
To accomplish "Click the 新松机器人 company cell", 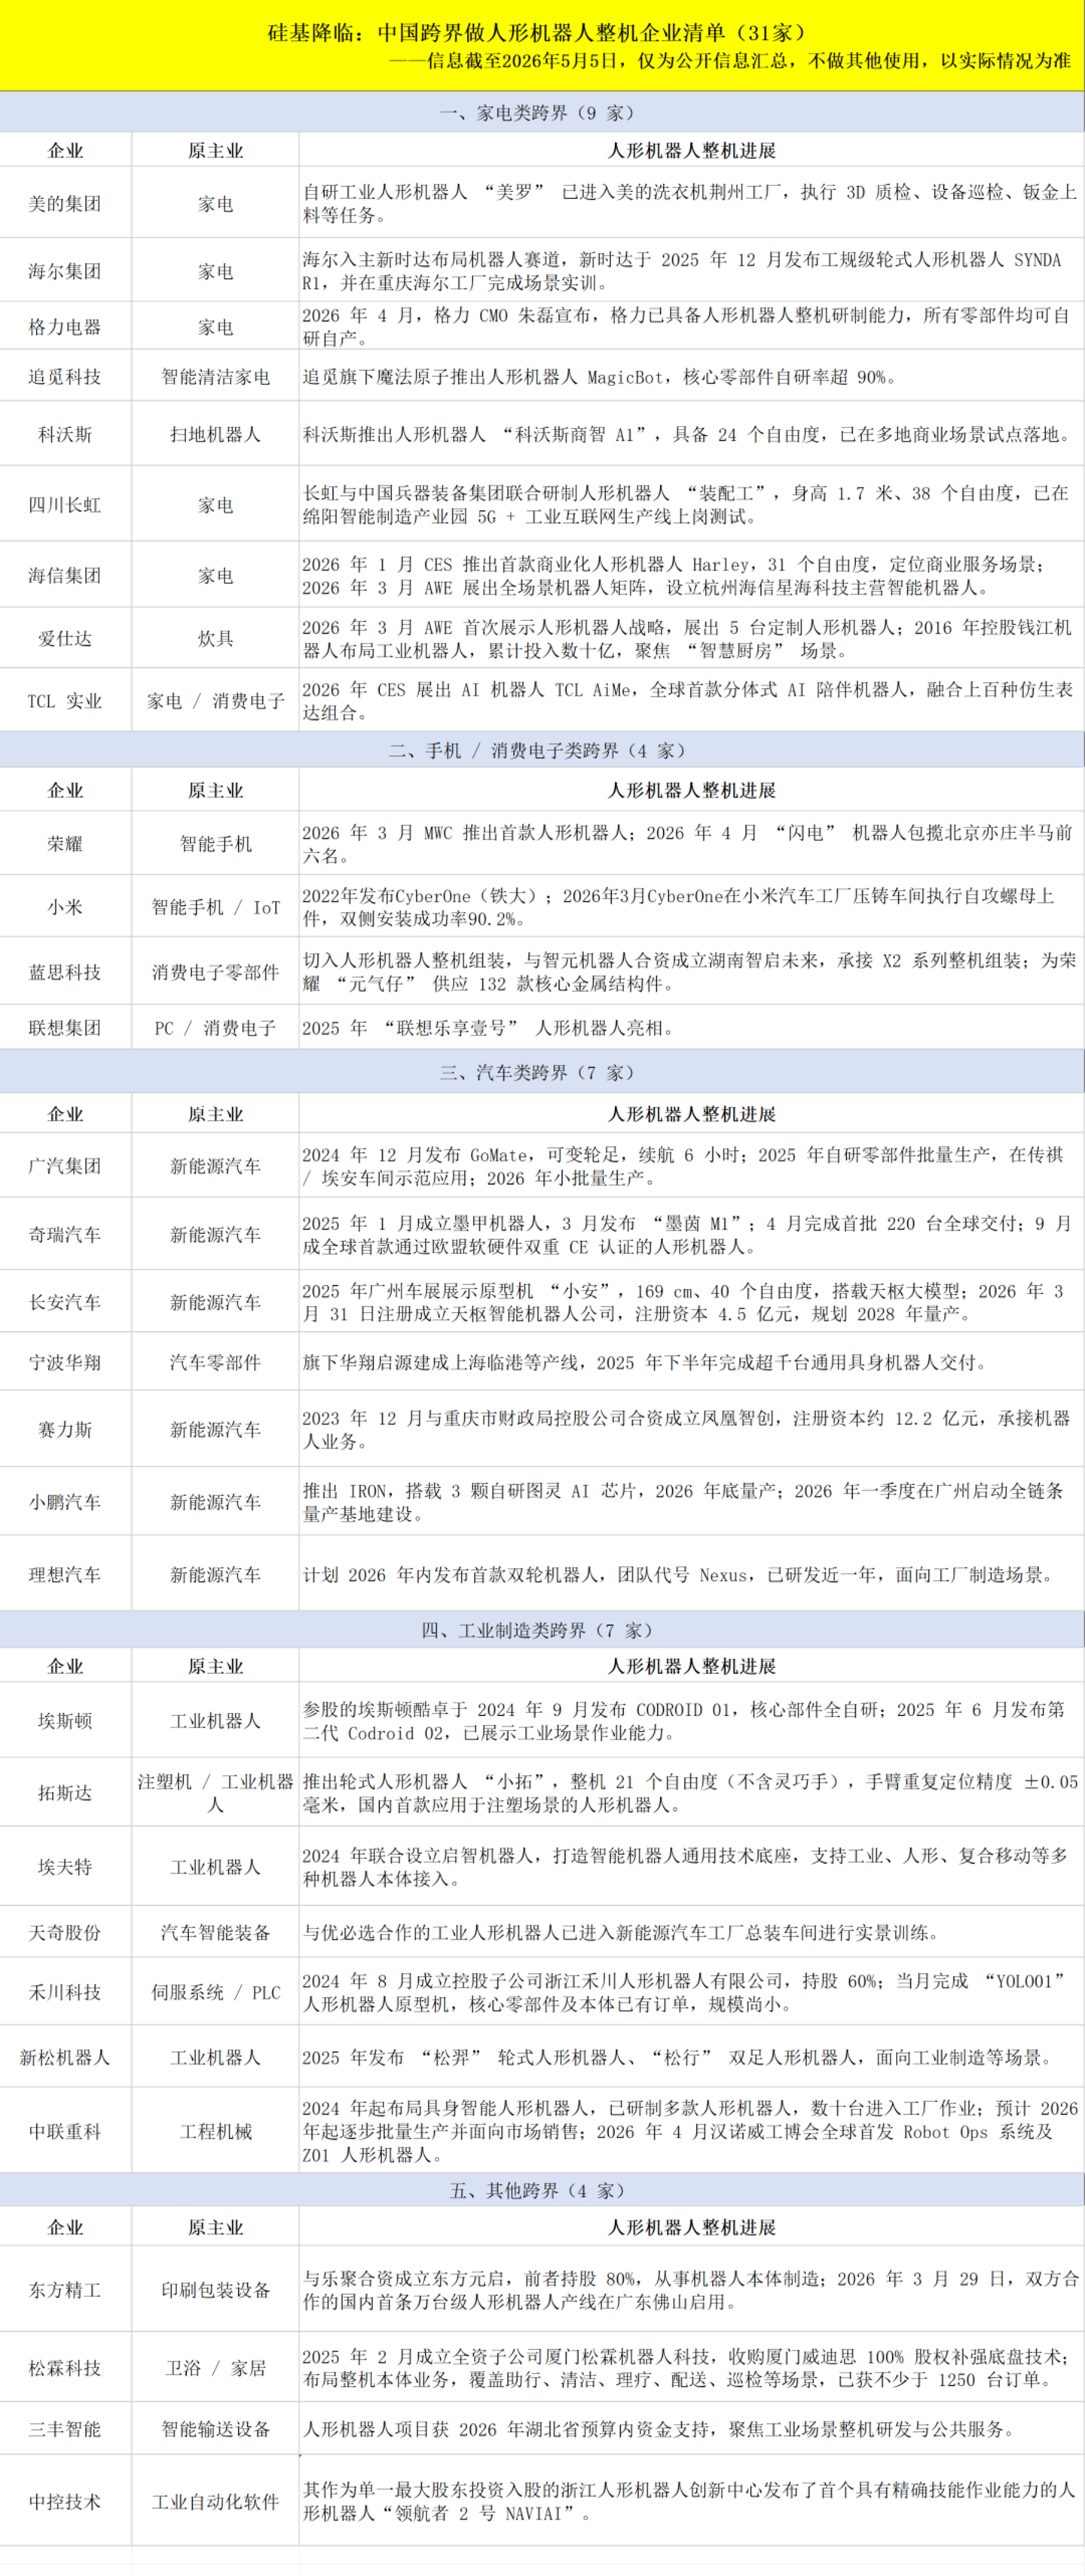I will [x=65, y=2057].
